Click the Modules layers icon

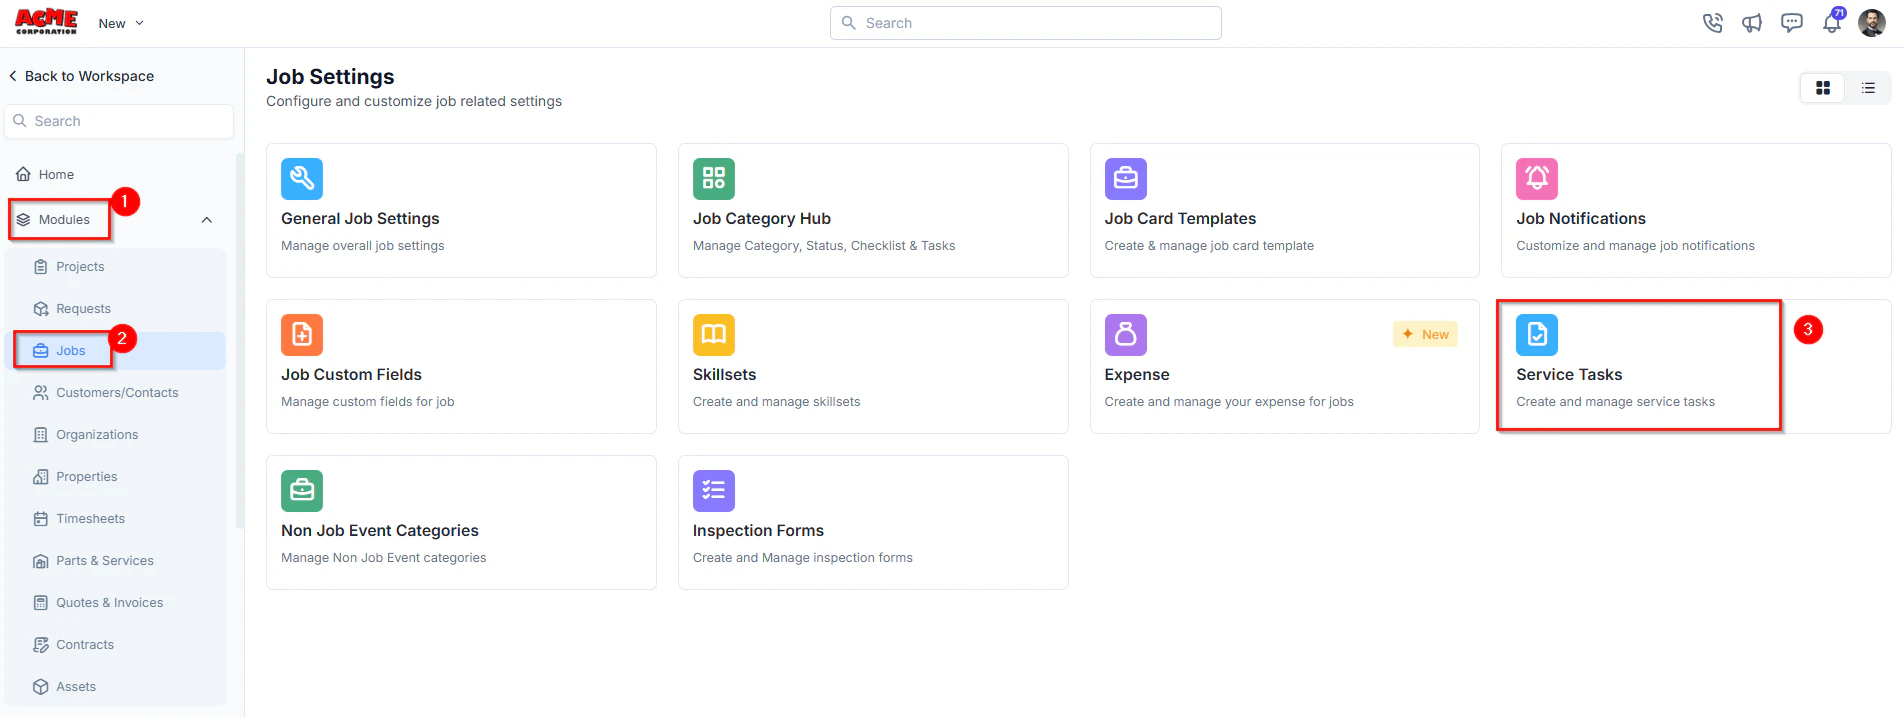[23, 220]
